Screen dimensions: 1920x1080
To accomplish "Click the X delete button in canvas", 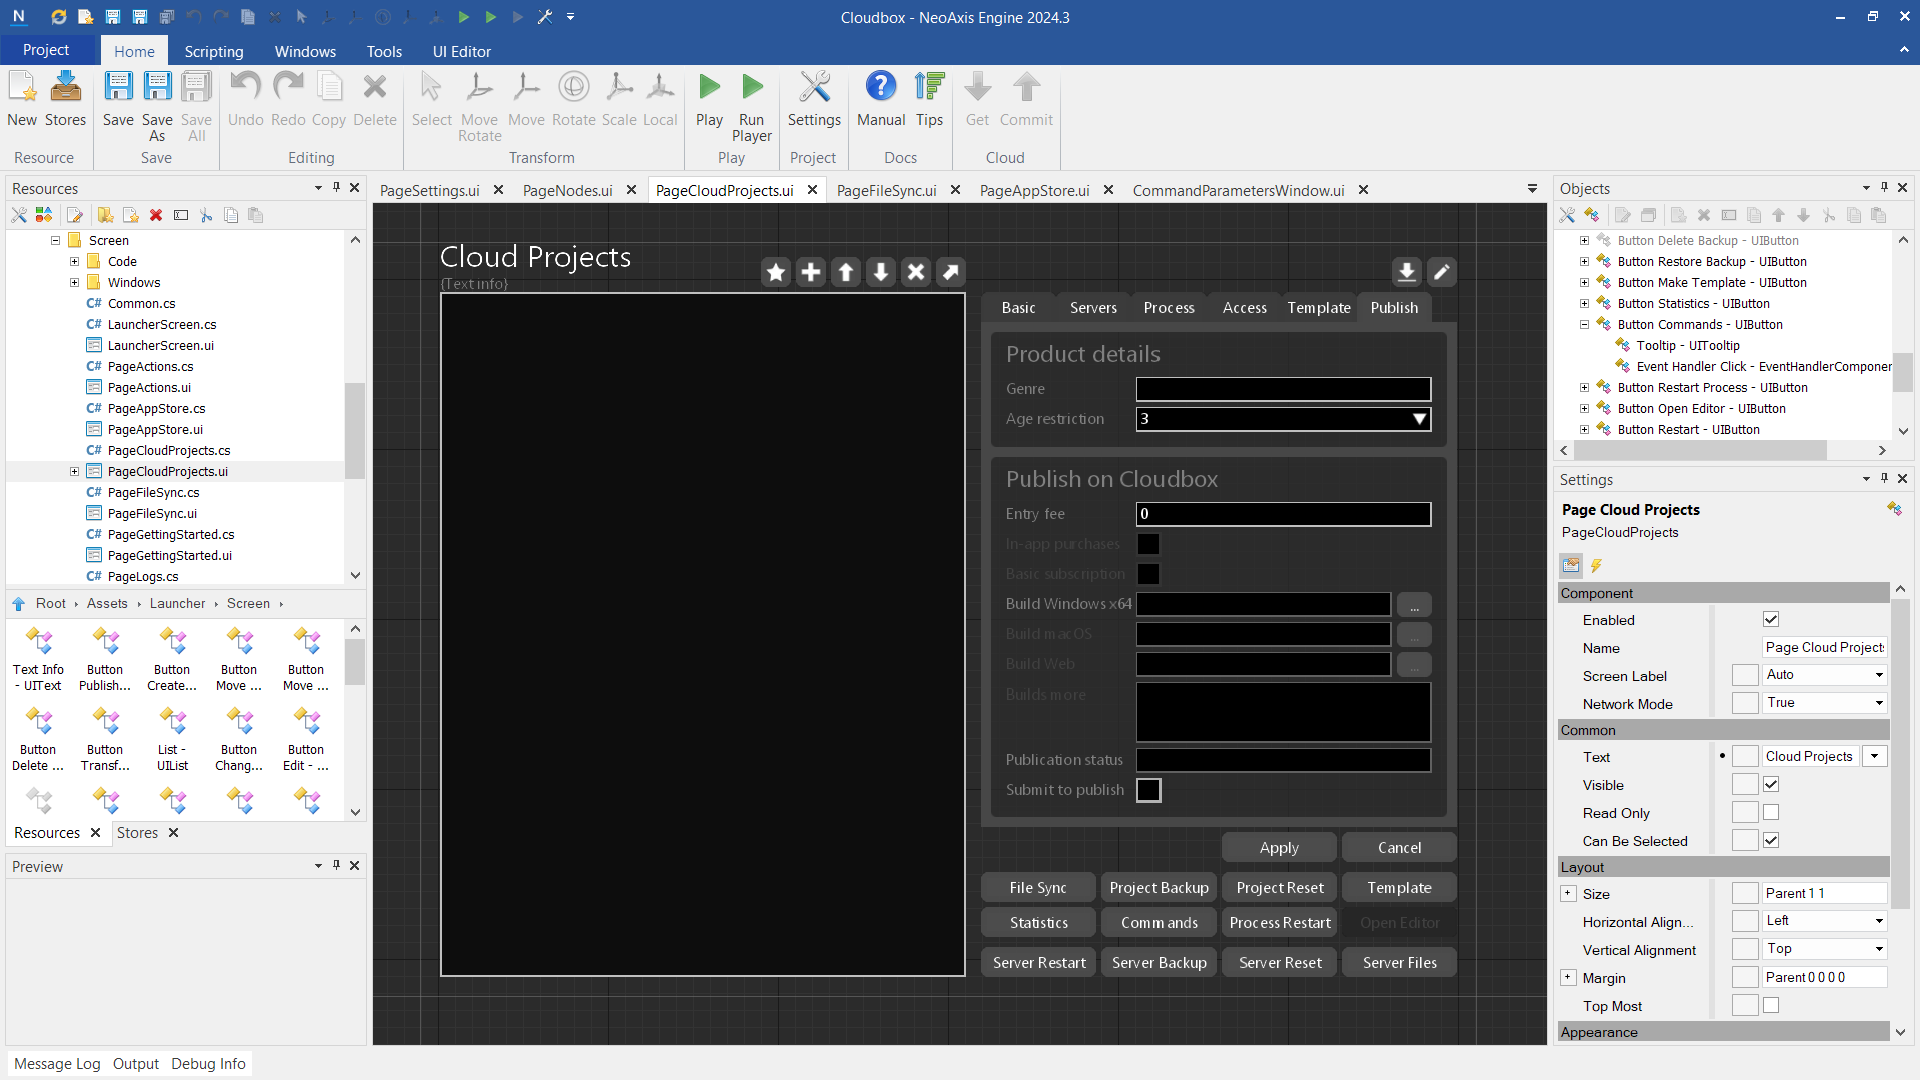I will point(916,272).
